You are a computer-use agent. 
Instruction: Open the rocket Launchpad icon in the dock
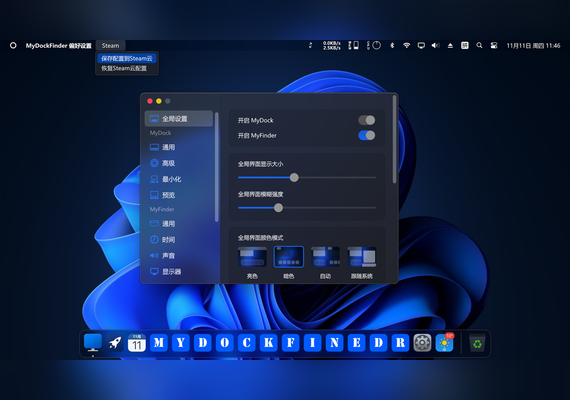pyautogui.click(x=115, y=343)
